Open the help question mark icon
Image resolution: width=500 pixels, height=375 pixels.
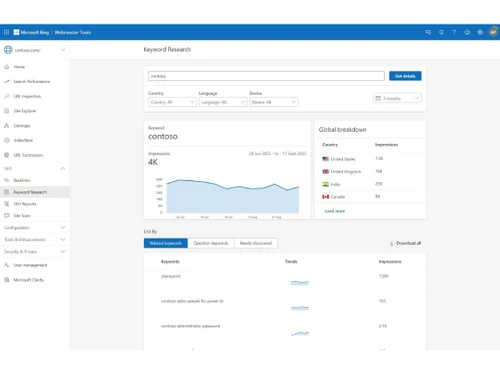tap(454, 32)
